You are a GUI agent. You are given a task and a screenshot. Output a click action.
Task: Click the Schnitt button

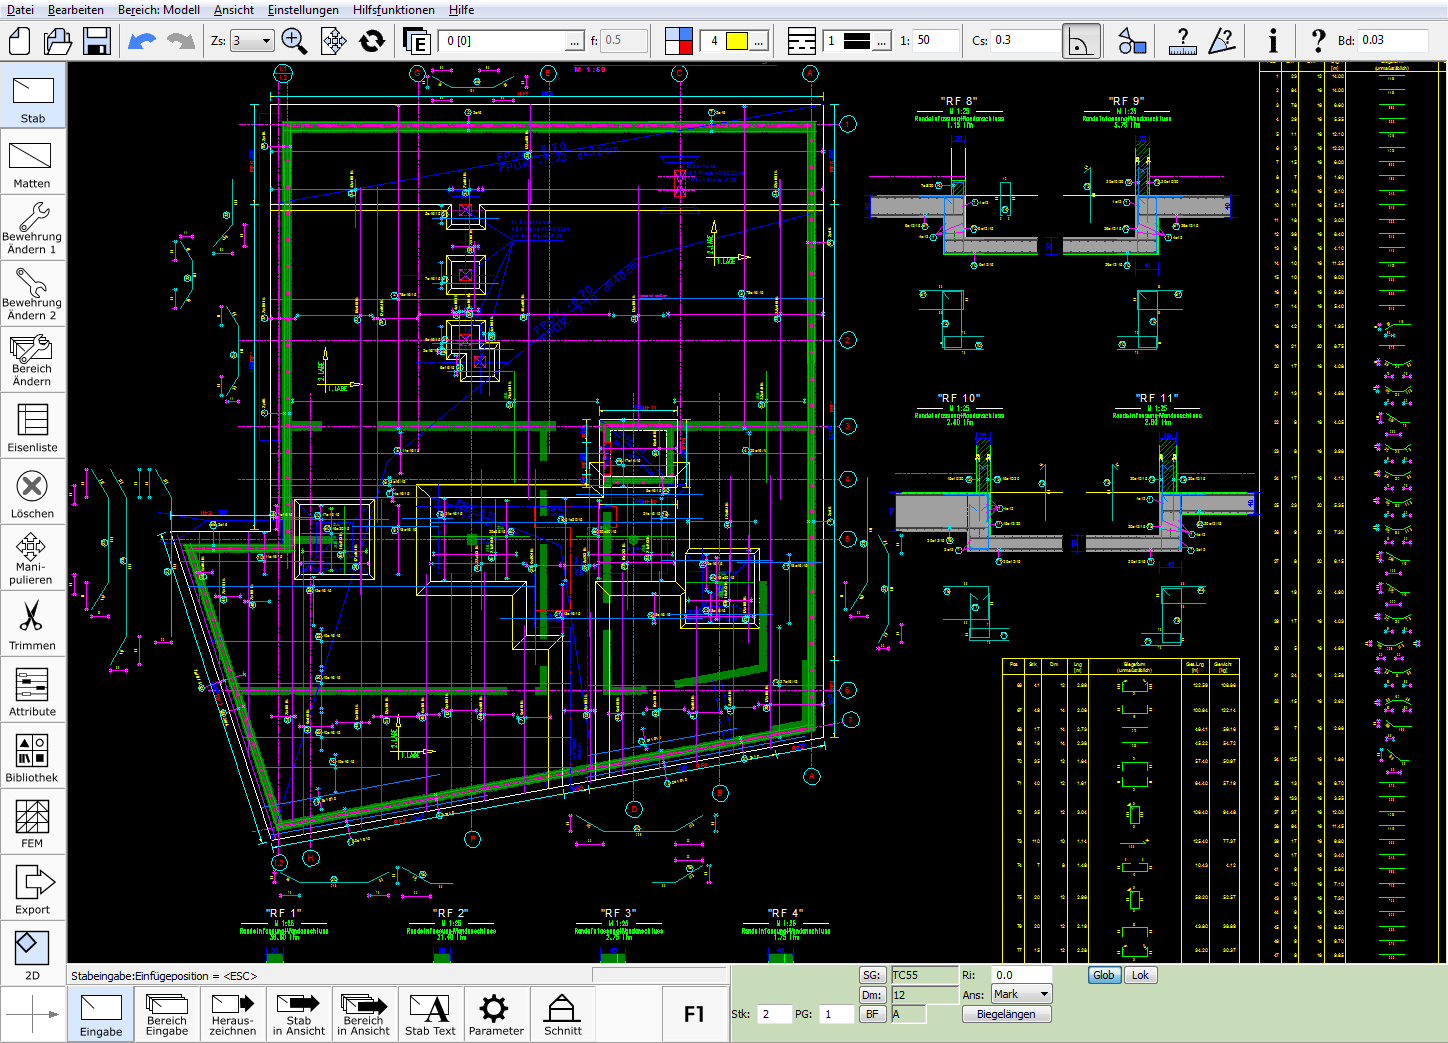point(562,1015)
